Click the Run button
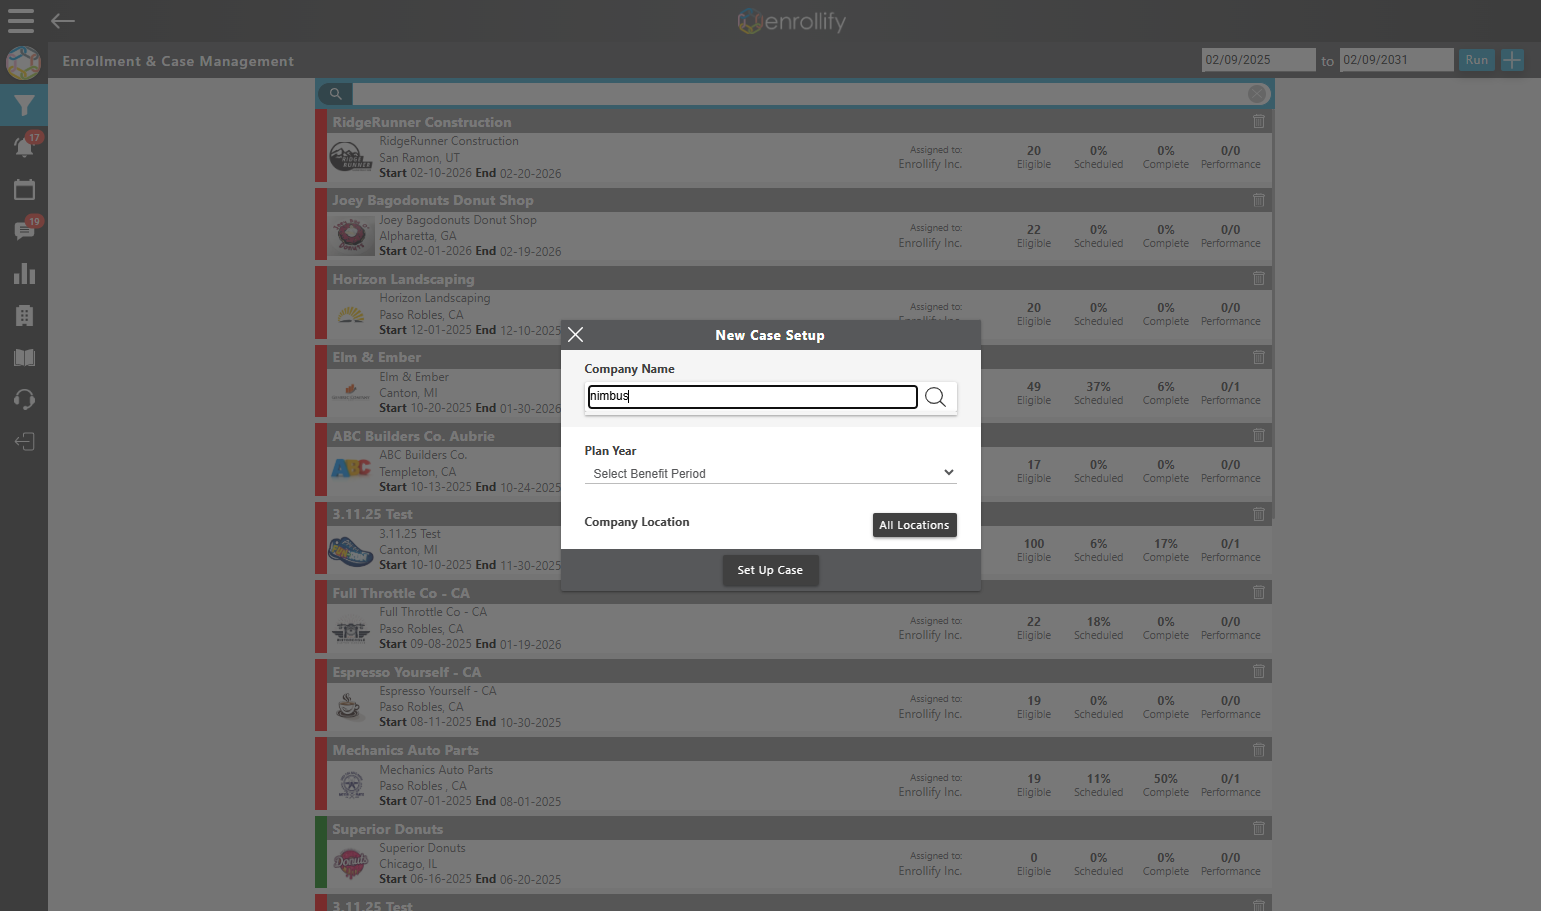Viewport: 1541px width, 911px height. (x=1476, y=60)
